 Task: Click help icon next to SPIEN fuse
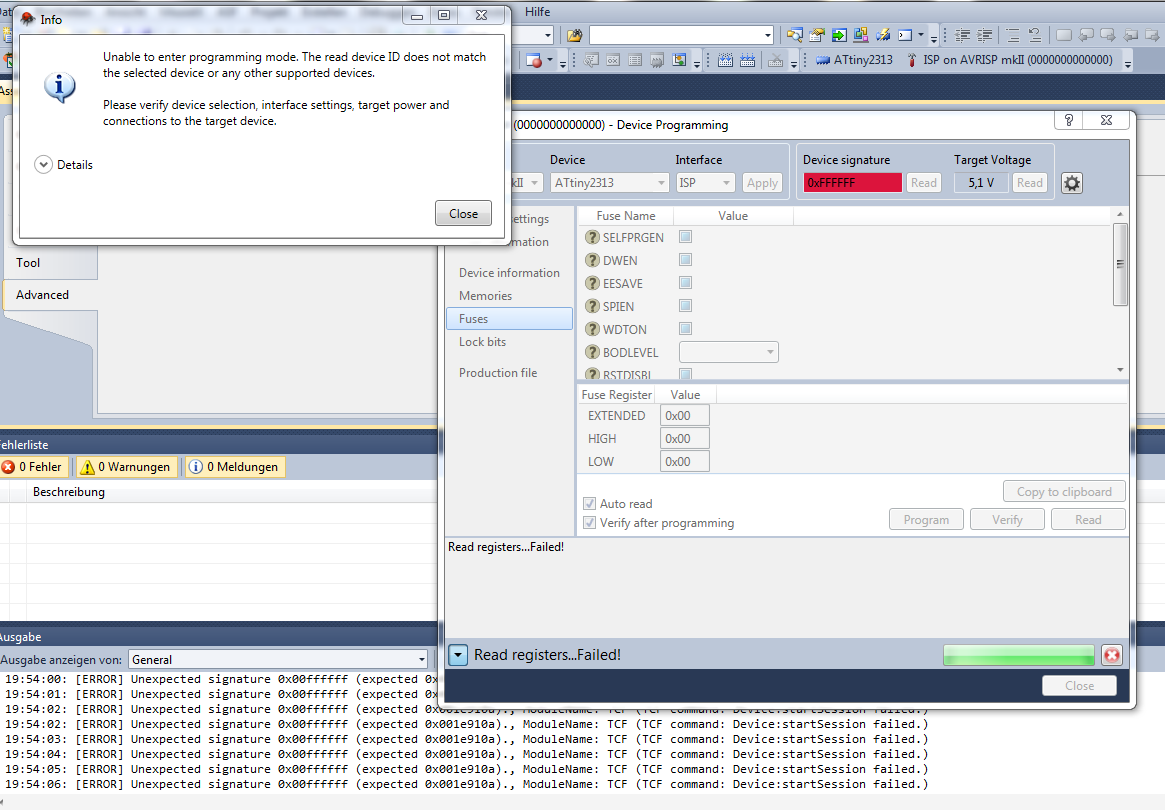[x=592, y=306]
